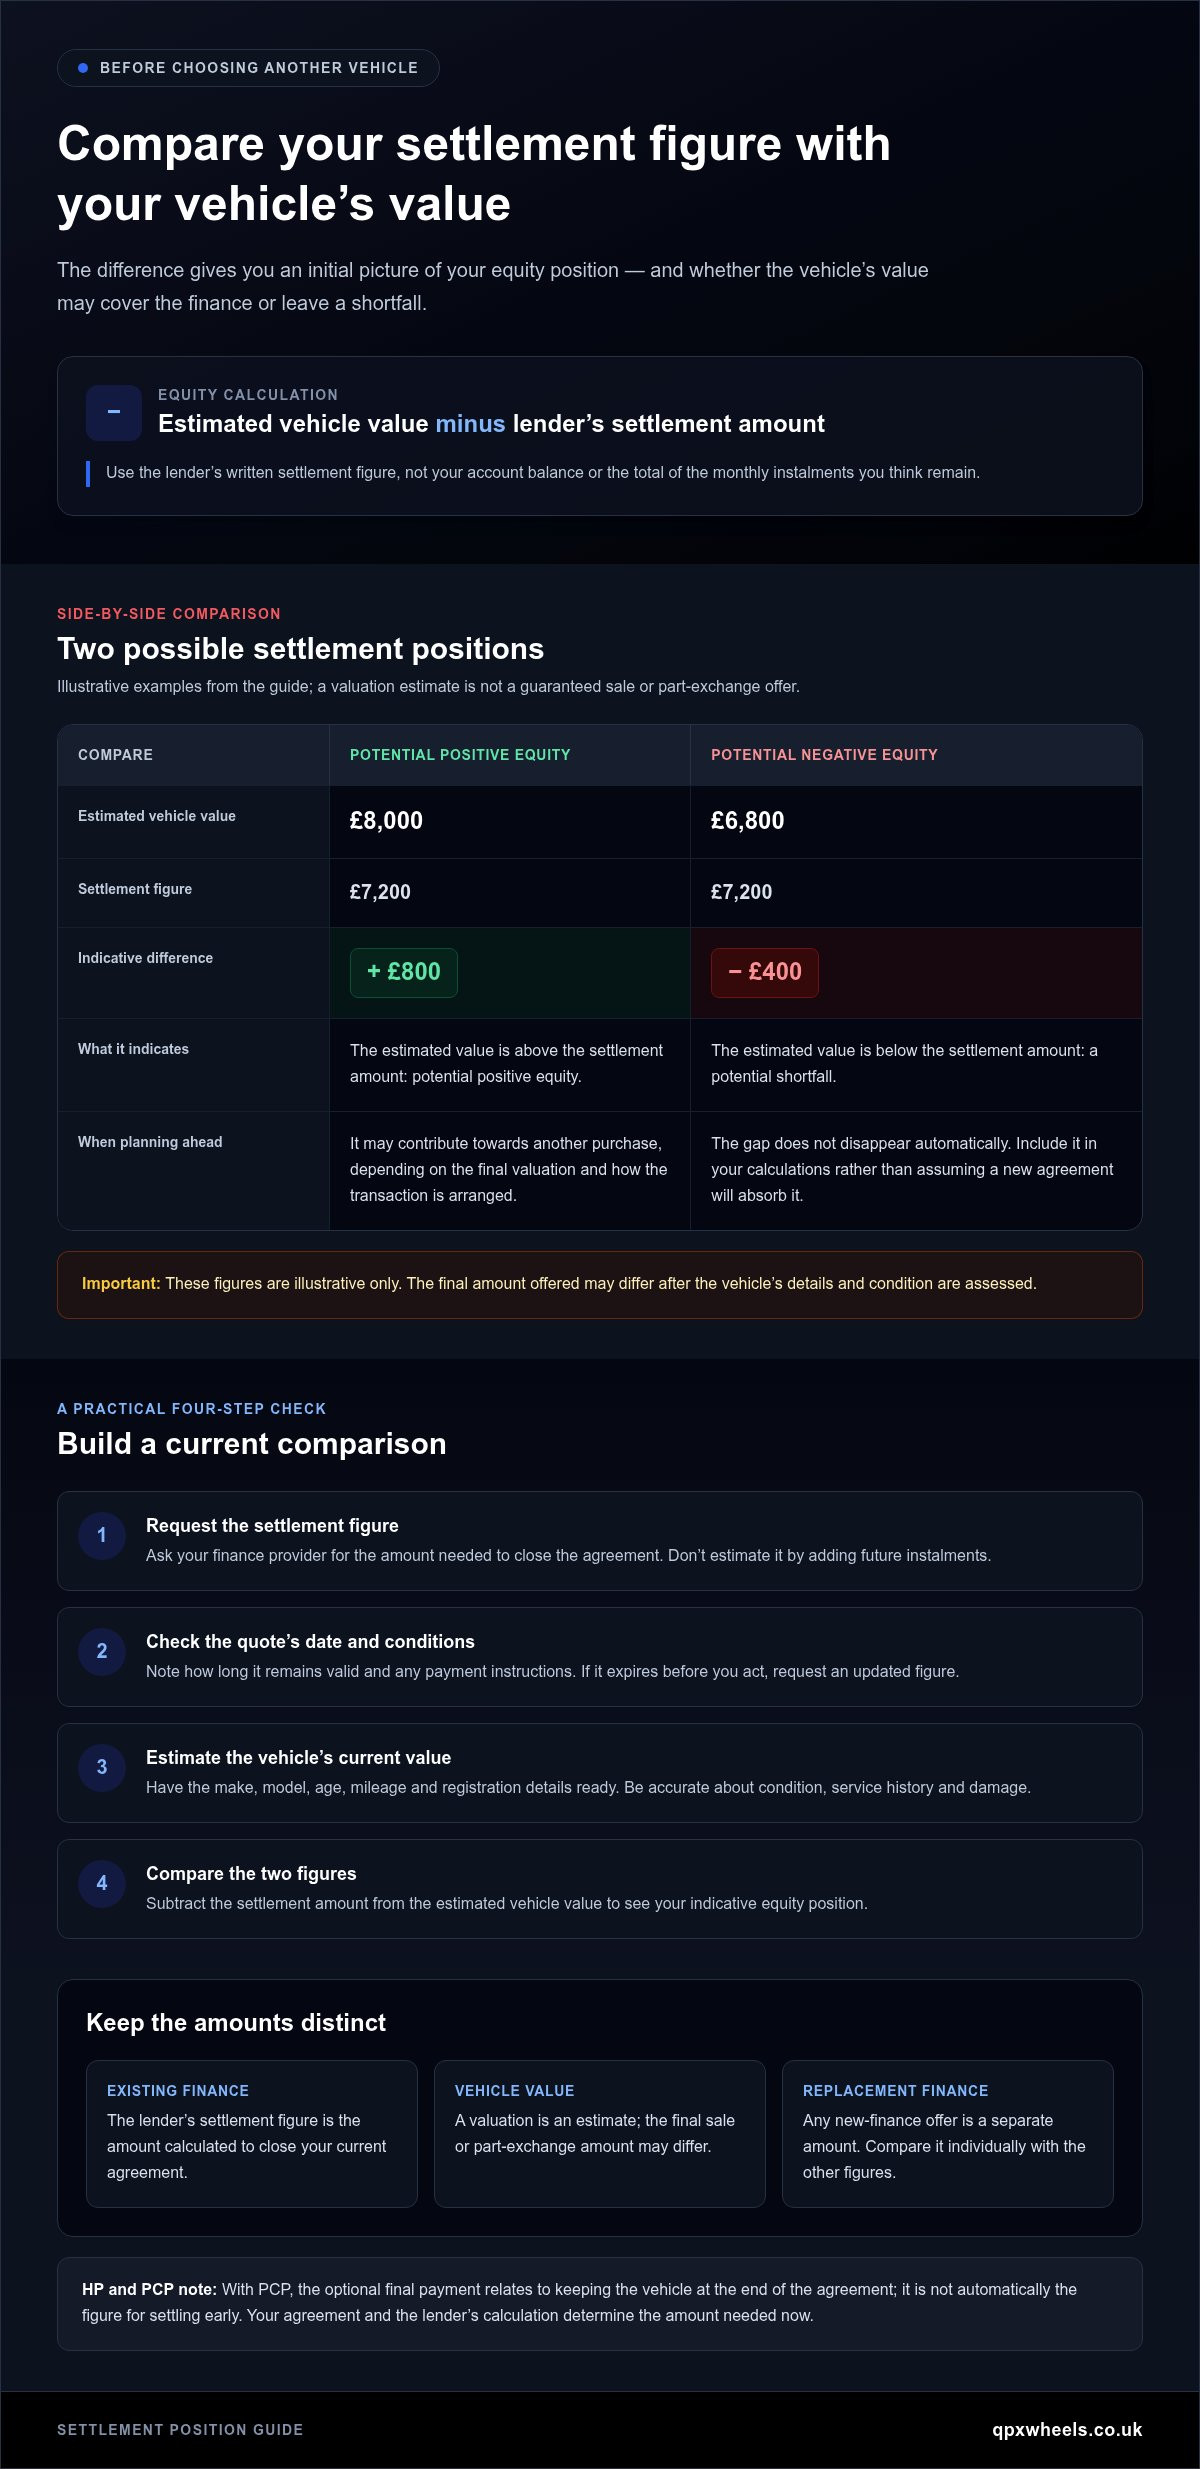The width and height of the screenshot is (1200, 2469).
Task: Open the qpxwheels.co.uk footer link
Action: pos(1067,2429)
